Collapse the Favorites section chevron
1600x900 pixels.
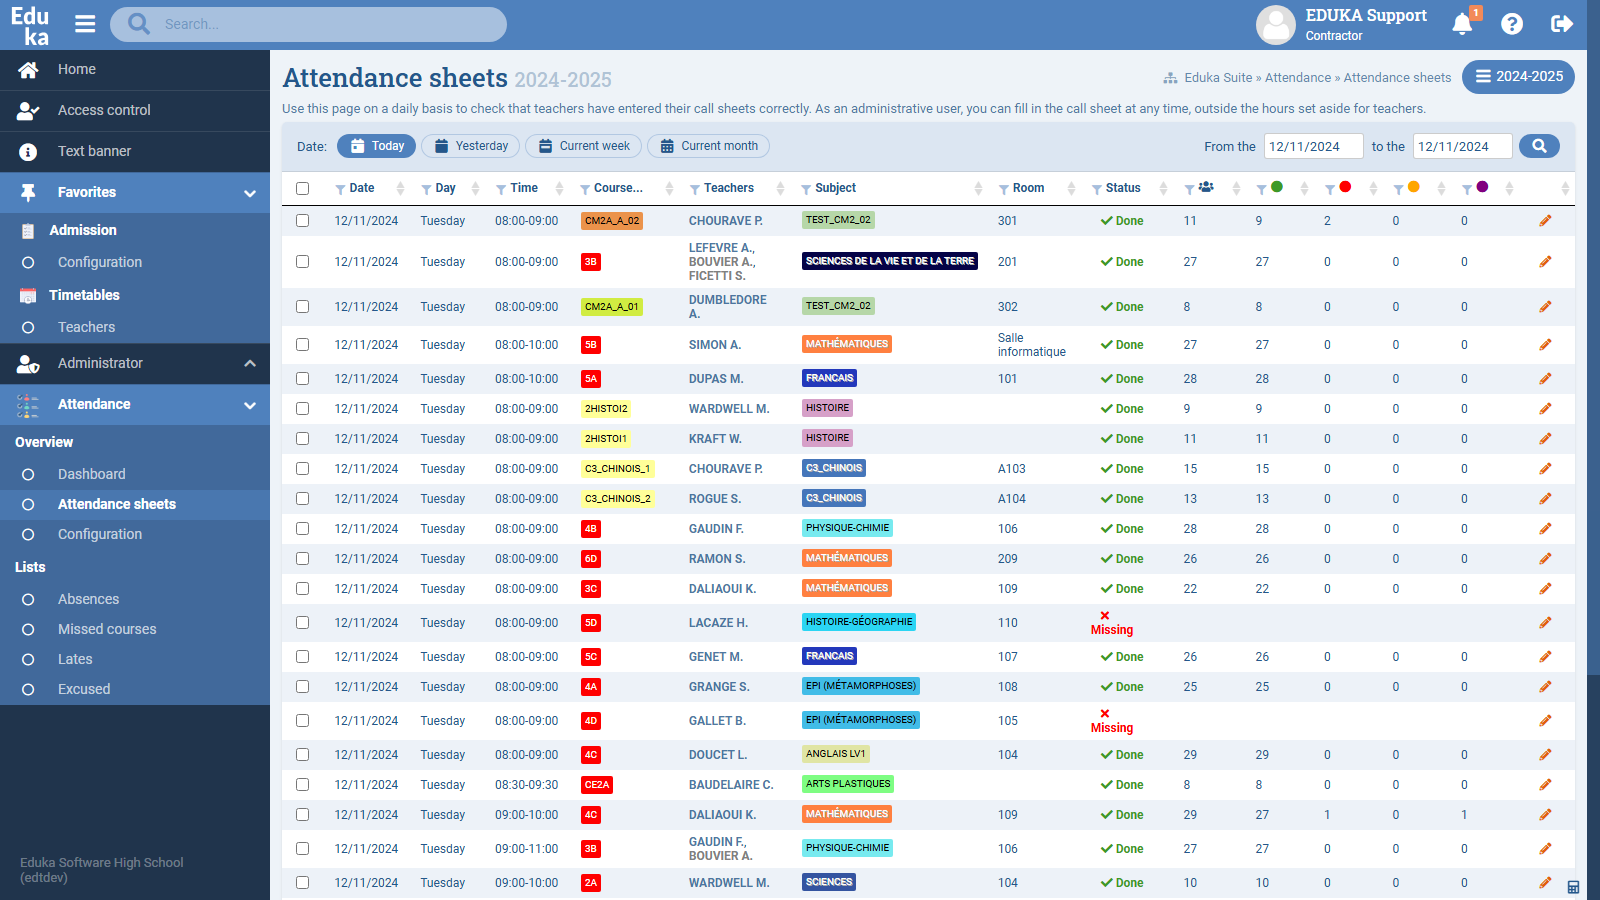(x=250, y=193)
